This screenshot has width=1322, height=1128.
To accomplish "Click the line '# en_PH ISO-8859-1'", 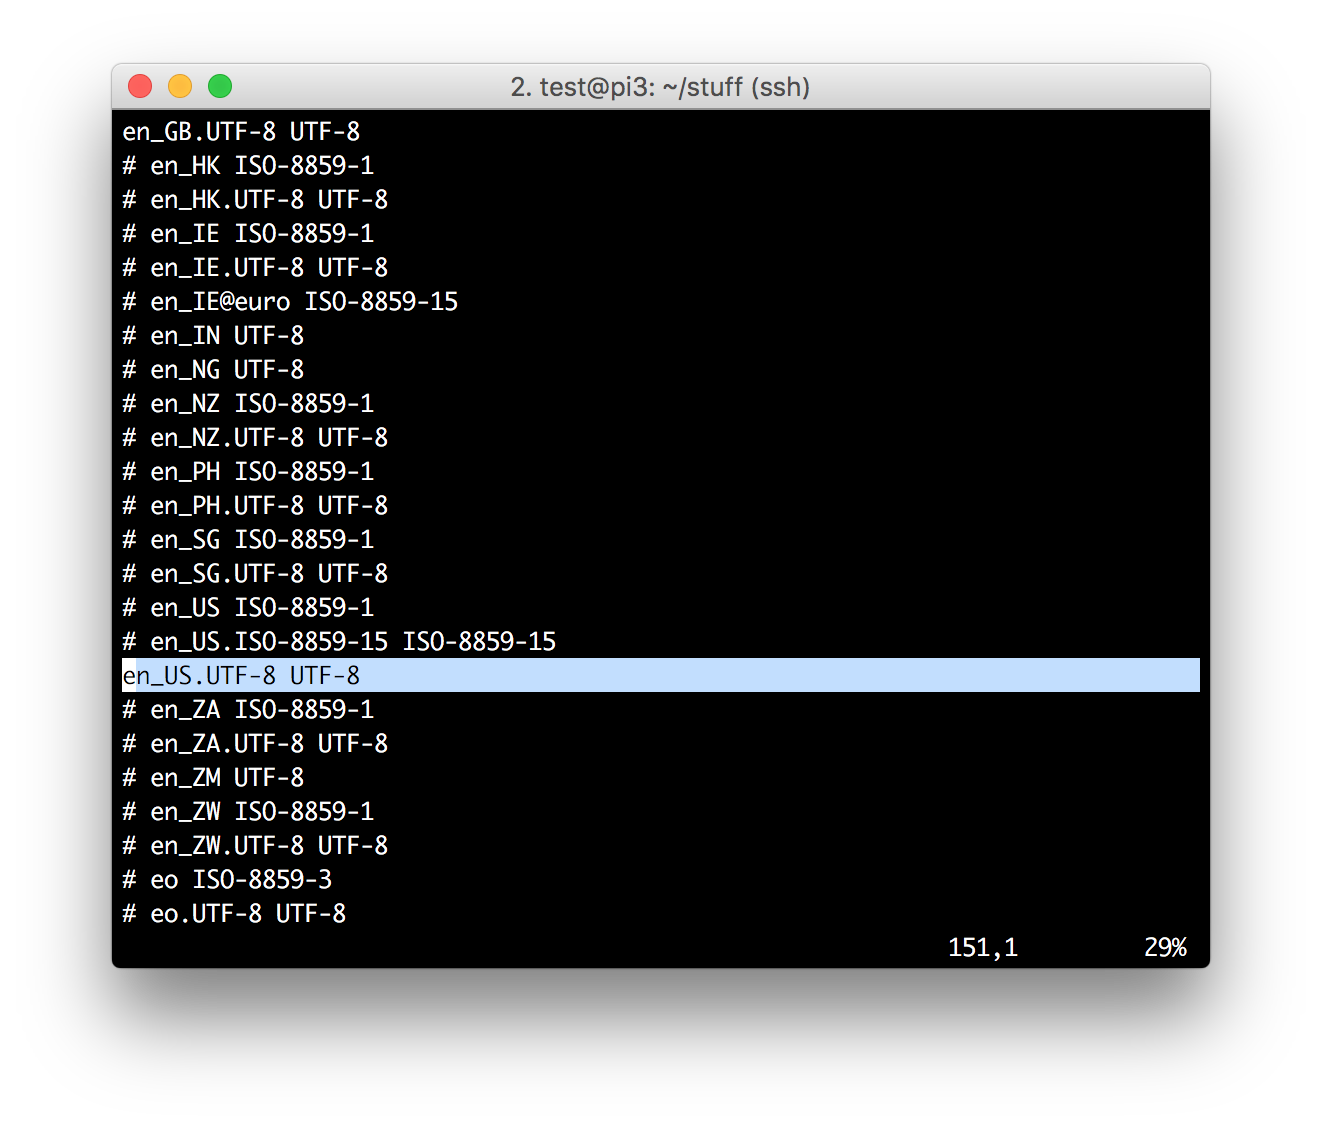I will 248,472.
